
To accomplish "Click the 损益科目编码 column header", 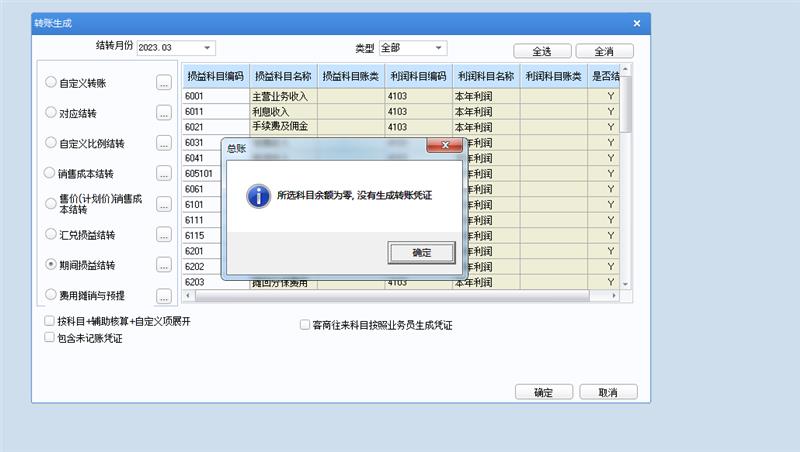I will [x=215, y=76].
